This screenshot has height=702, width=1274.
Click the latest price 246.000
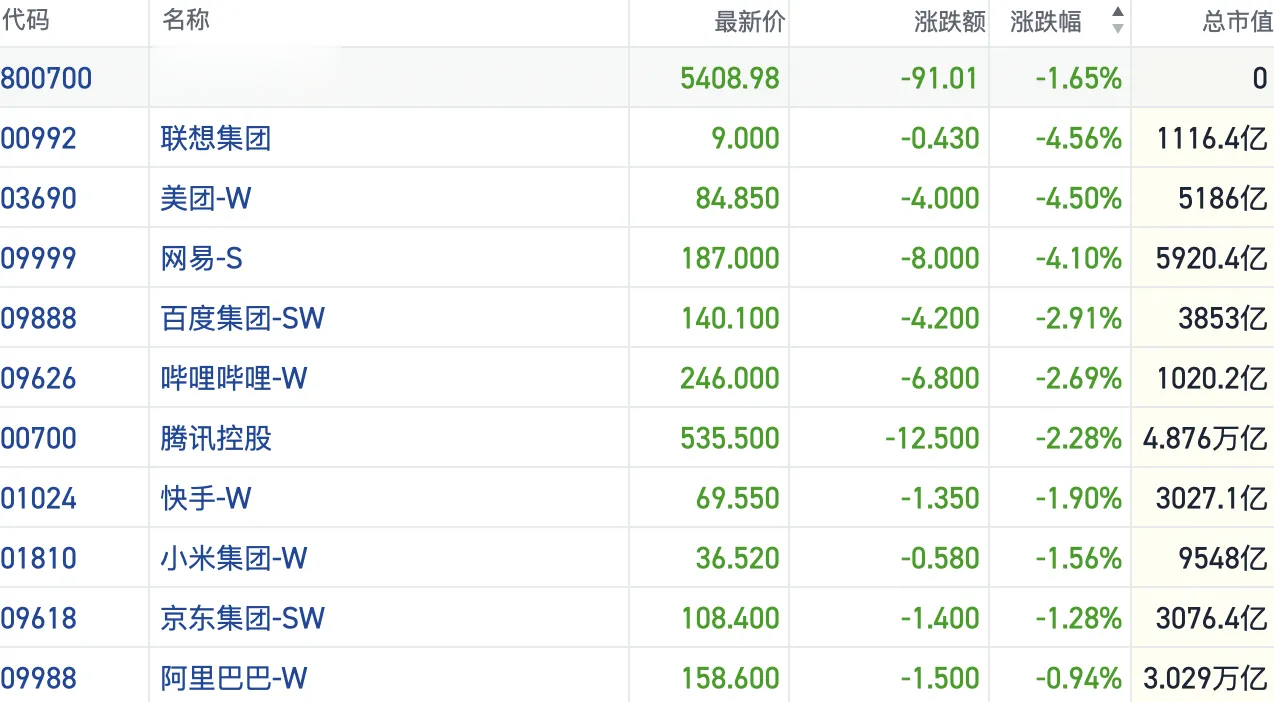click(730, 378)
